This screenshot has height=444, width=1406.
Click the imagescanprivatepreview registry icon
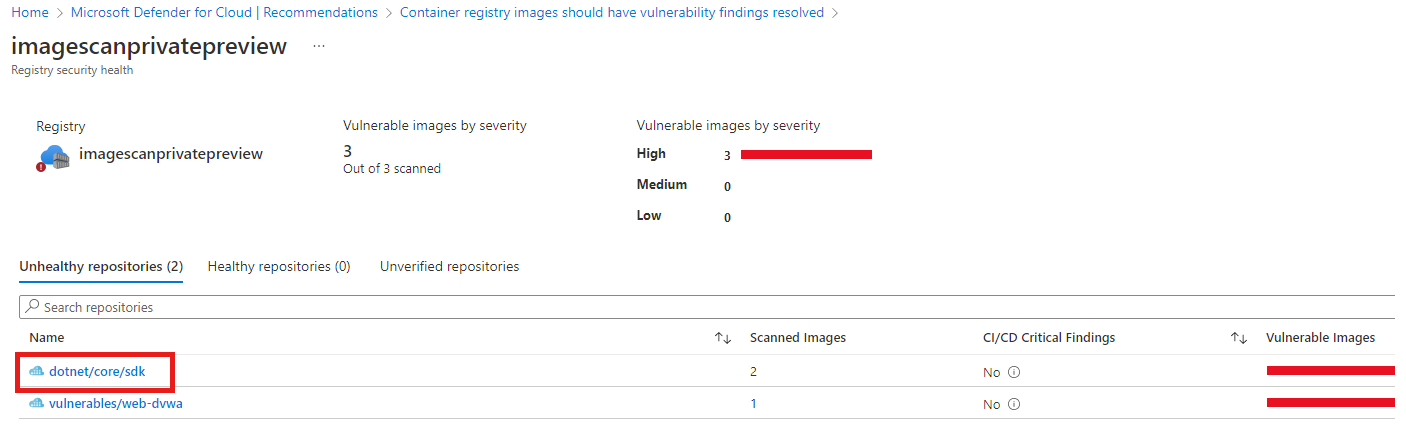tap(53, 157)
